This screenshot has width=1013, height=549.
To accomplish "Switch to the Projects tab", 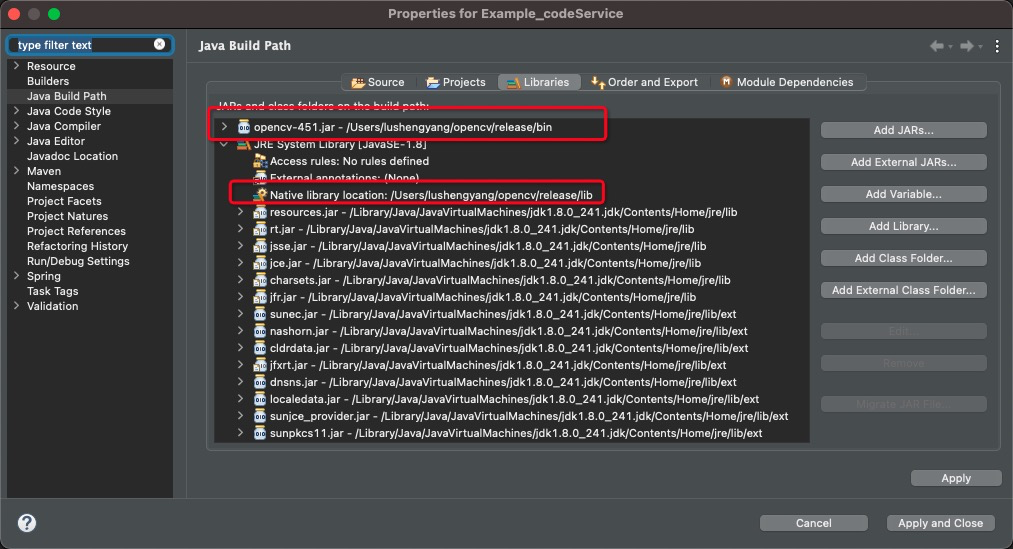I will coord(455,82).
